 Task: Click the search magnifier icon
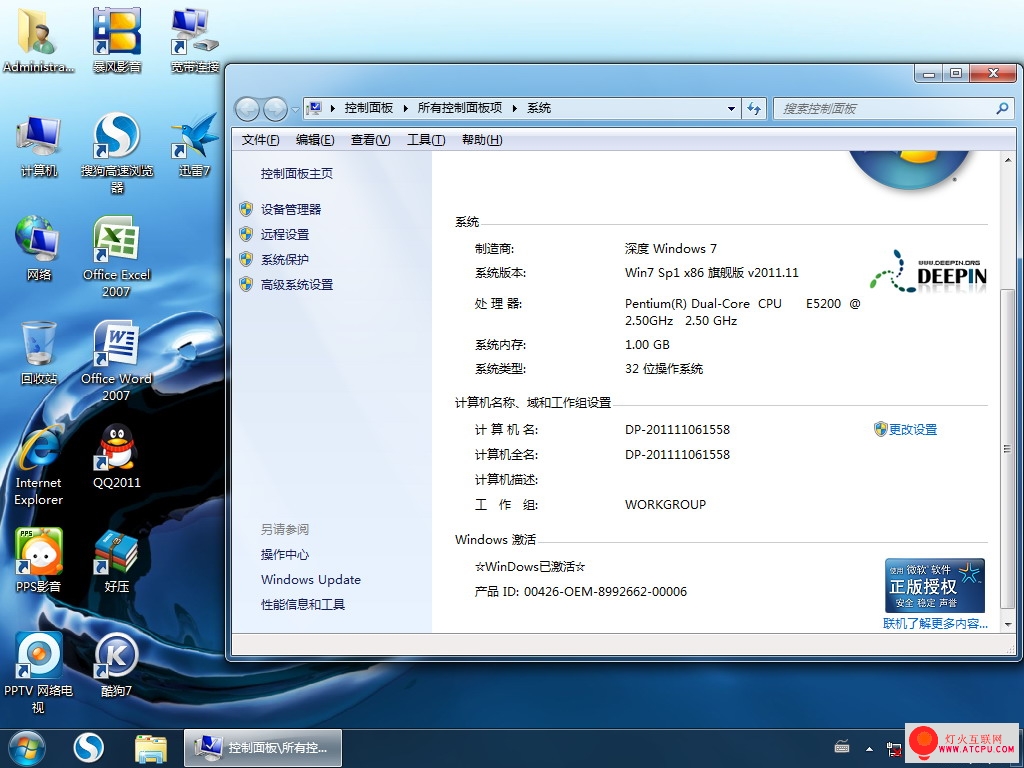[1002, 108]
